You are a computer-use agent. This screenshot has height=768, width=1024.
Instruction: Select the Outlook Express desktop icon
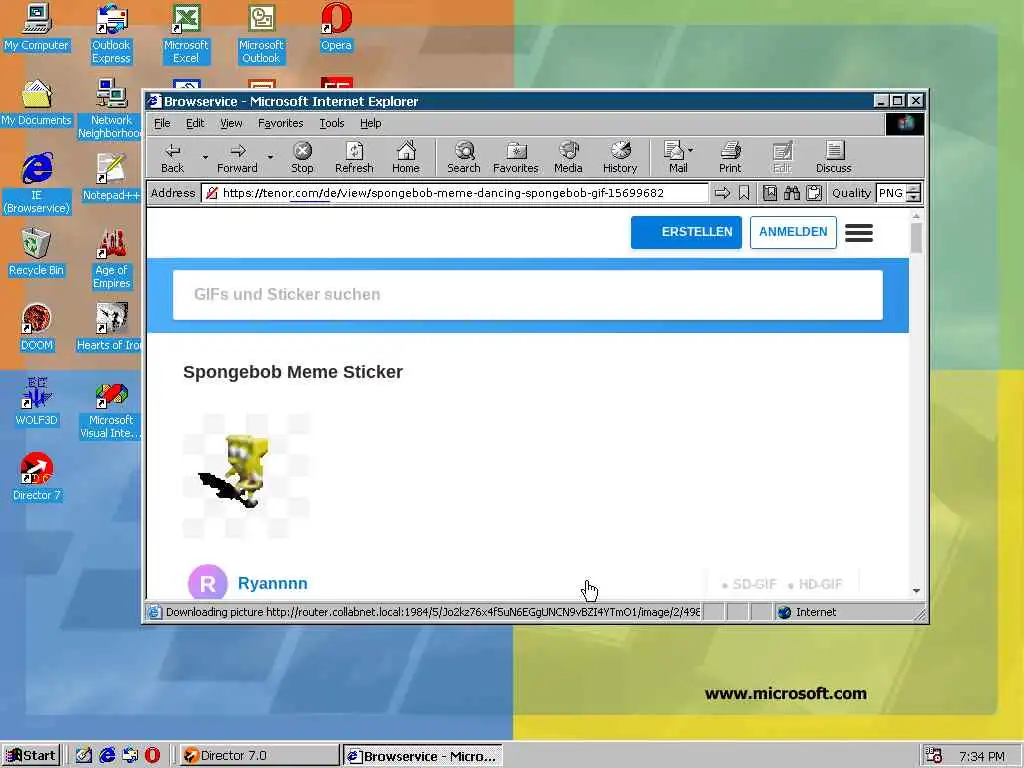pos(111,34)
